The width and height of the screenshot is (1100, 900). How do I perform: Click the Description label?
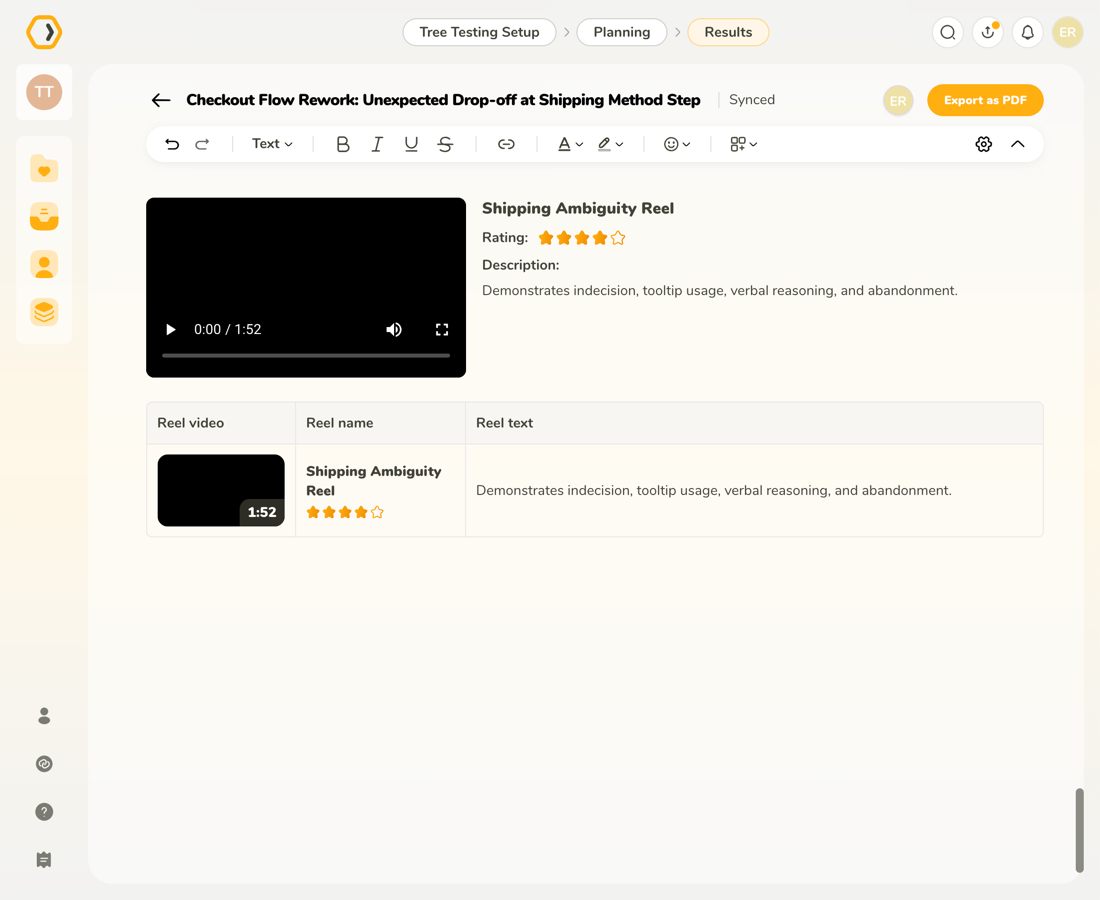521,265
